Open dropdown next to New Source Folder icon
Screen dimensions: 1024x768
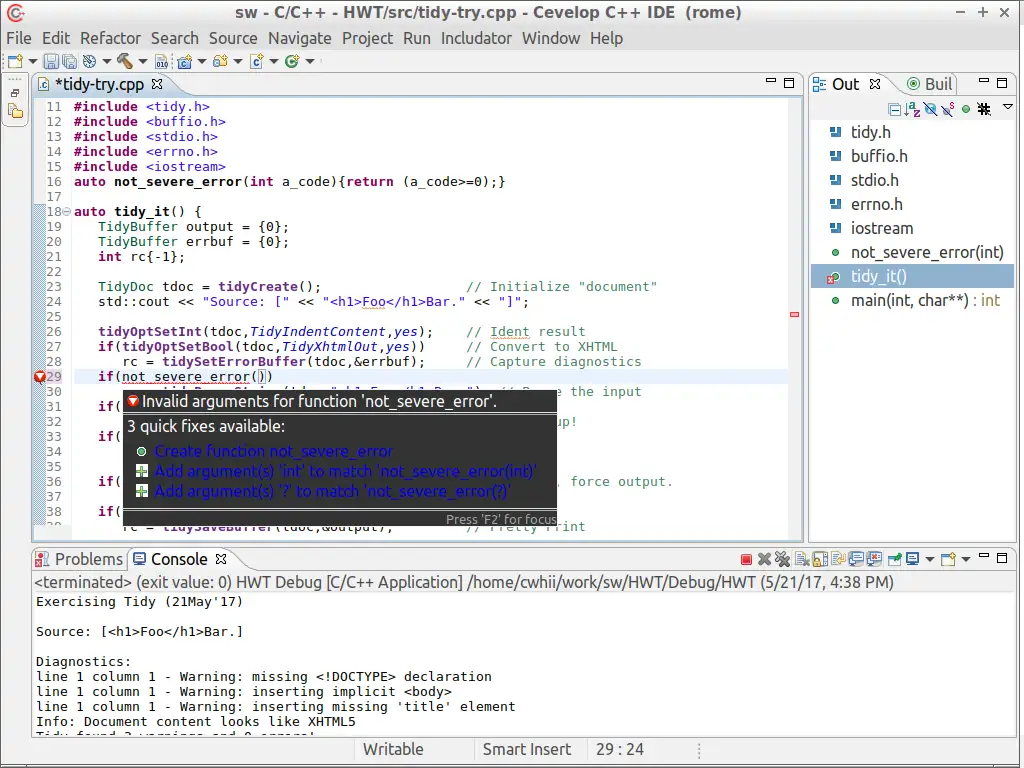click(238, 61)
